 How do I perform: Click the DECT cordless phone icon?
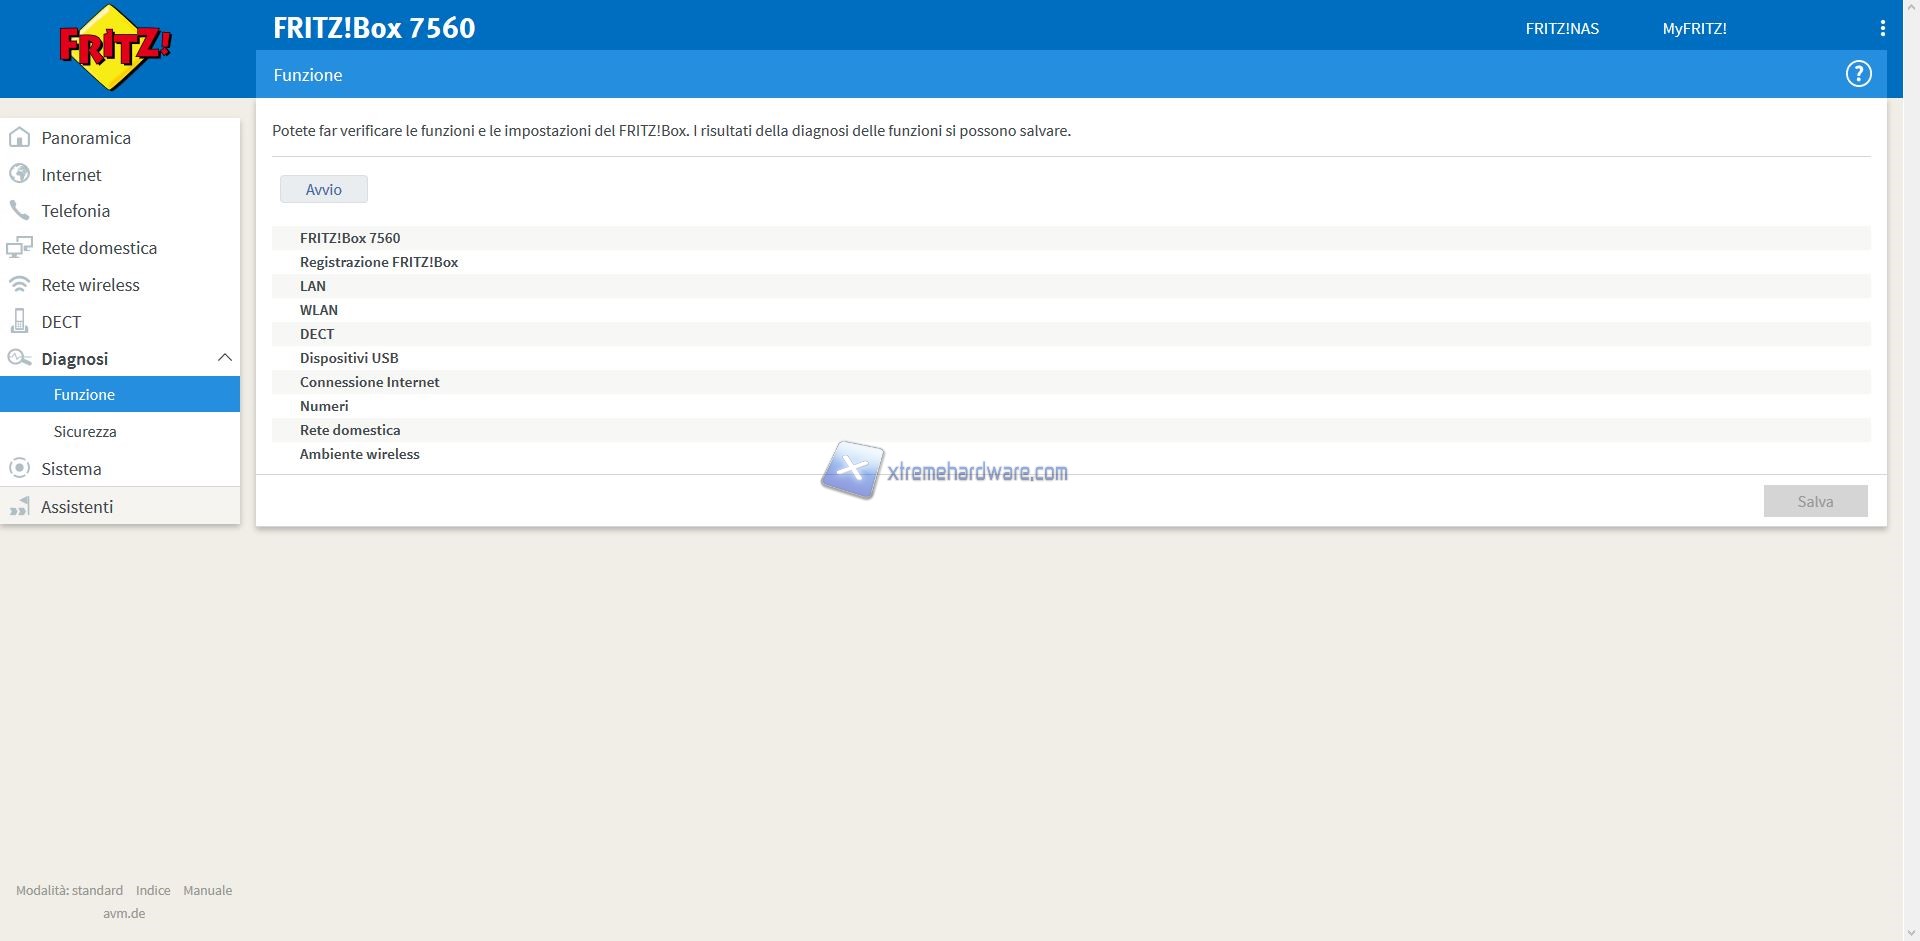(x=19, y=322)
